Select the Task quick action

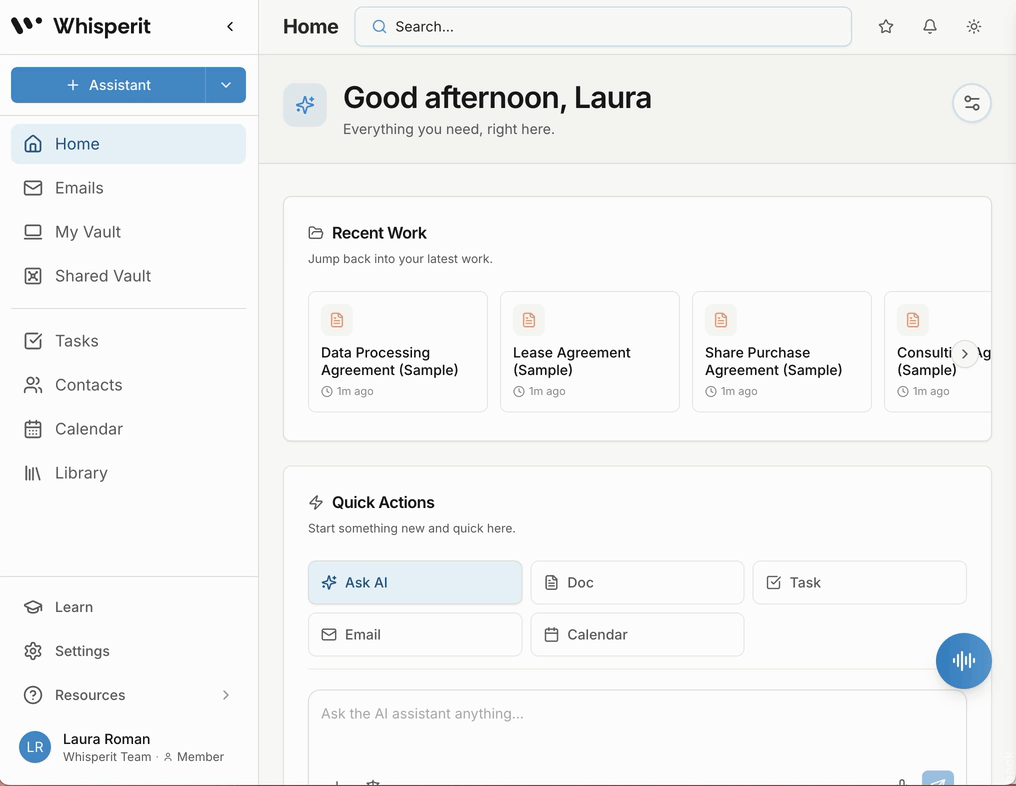click(x=859, y=583)
